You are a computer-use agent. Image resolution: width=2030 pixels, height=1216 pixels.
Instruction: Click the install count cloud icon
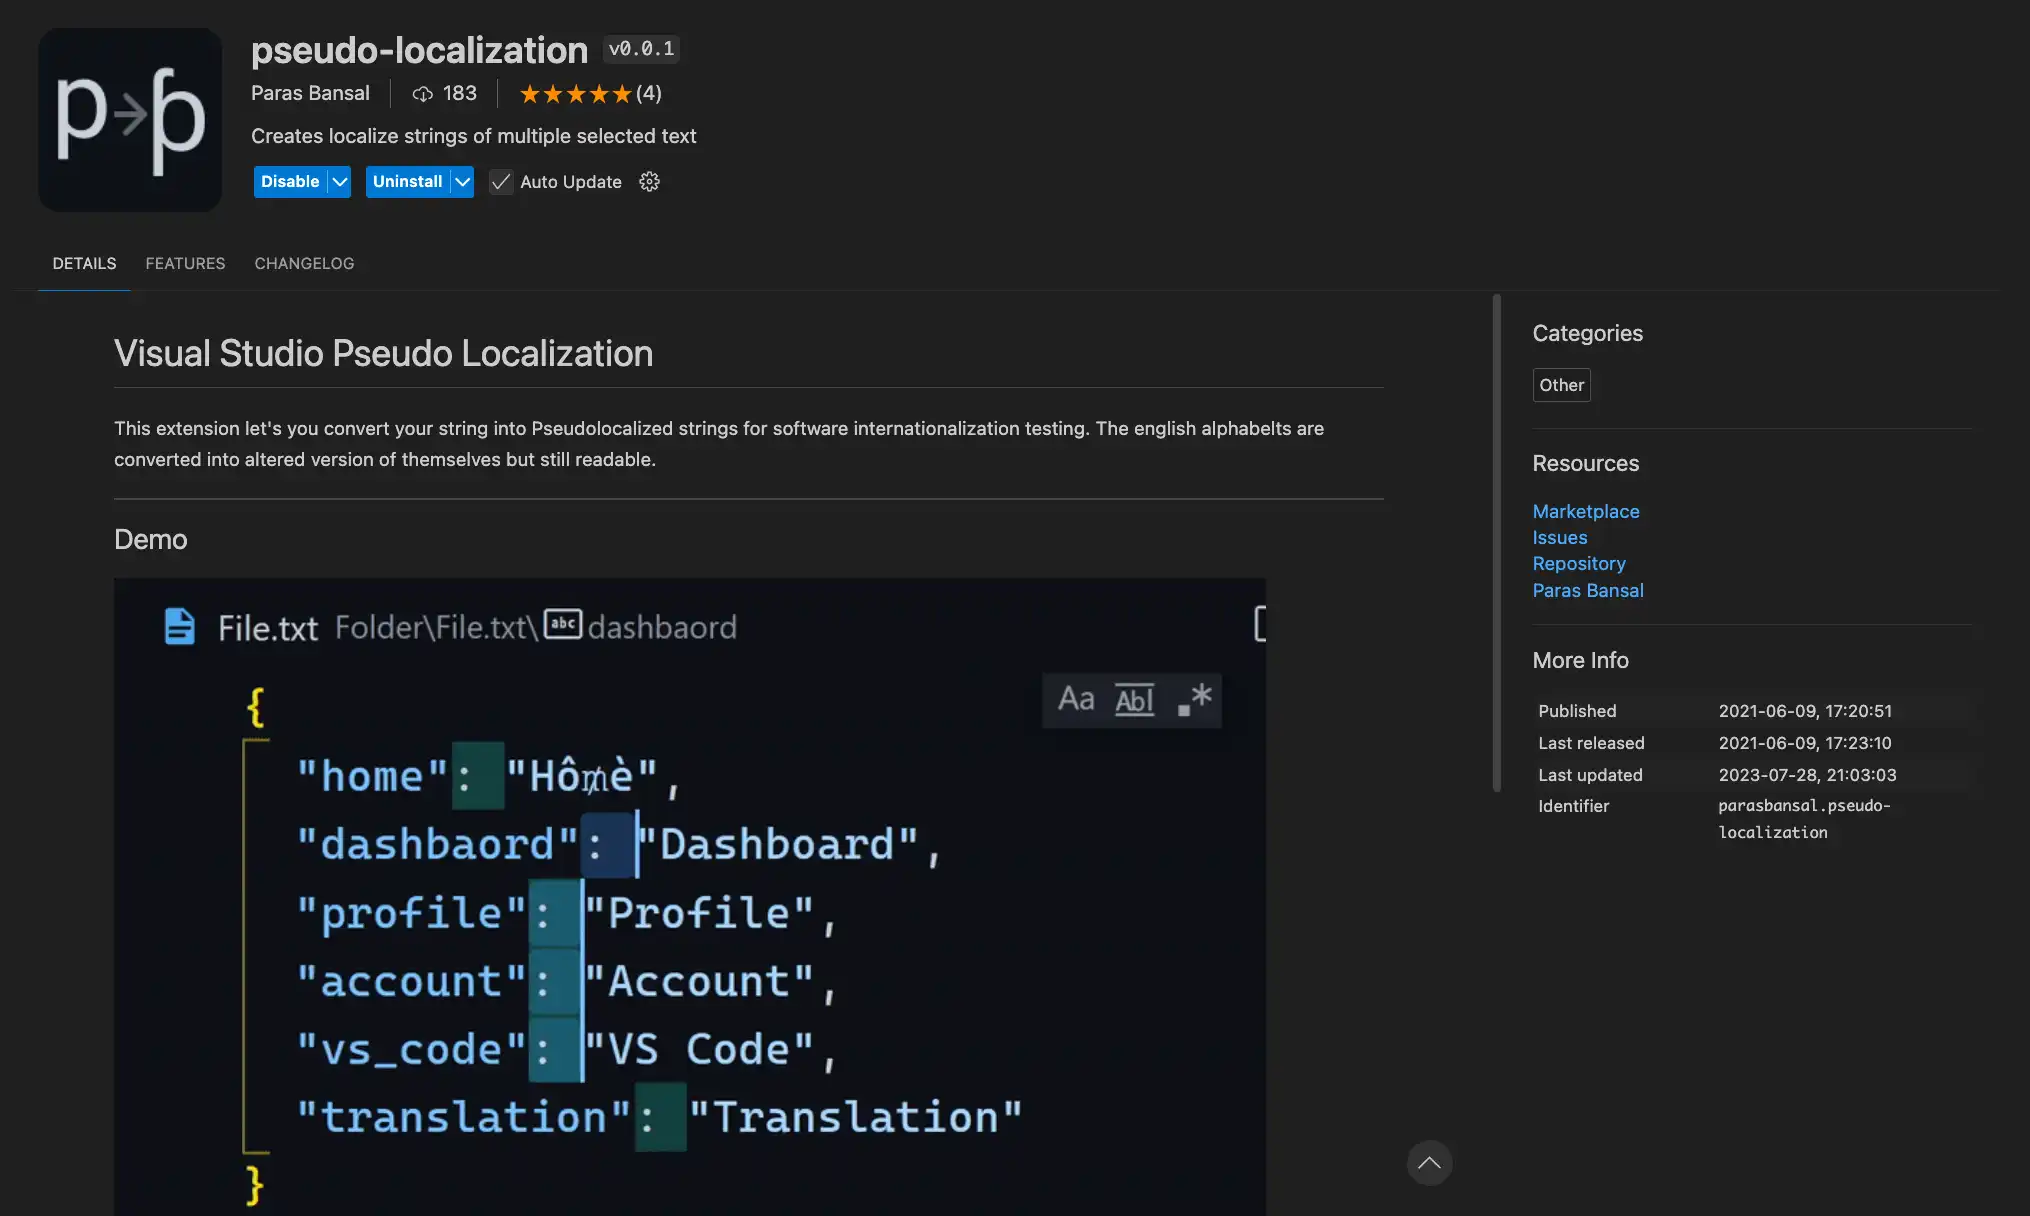pyautogui.click(x=422, y=94)
